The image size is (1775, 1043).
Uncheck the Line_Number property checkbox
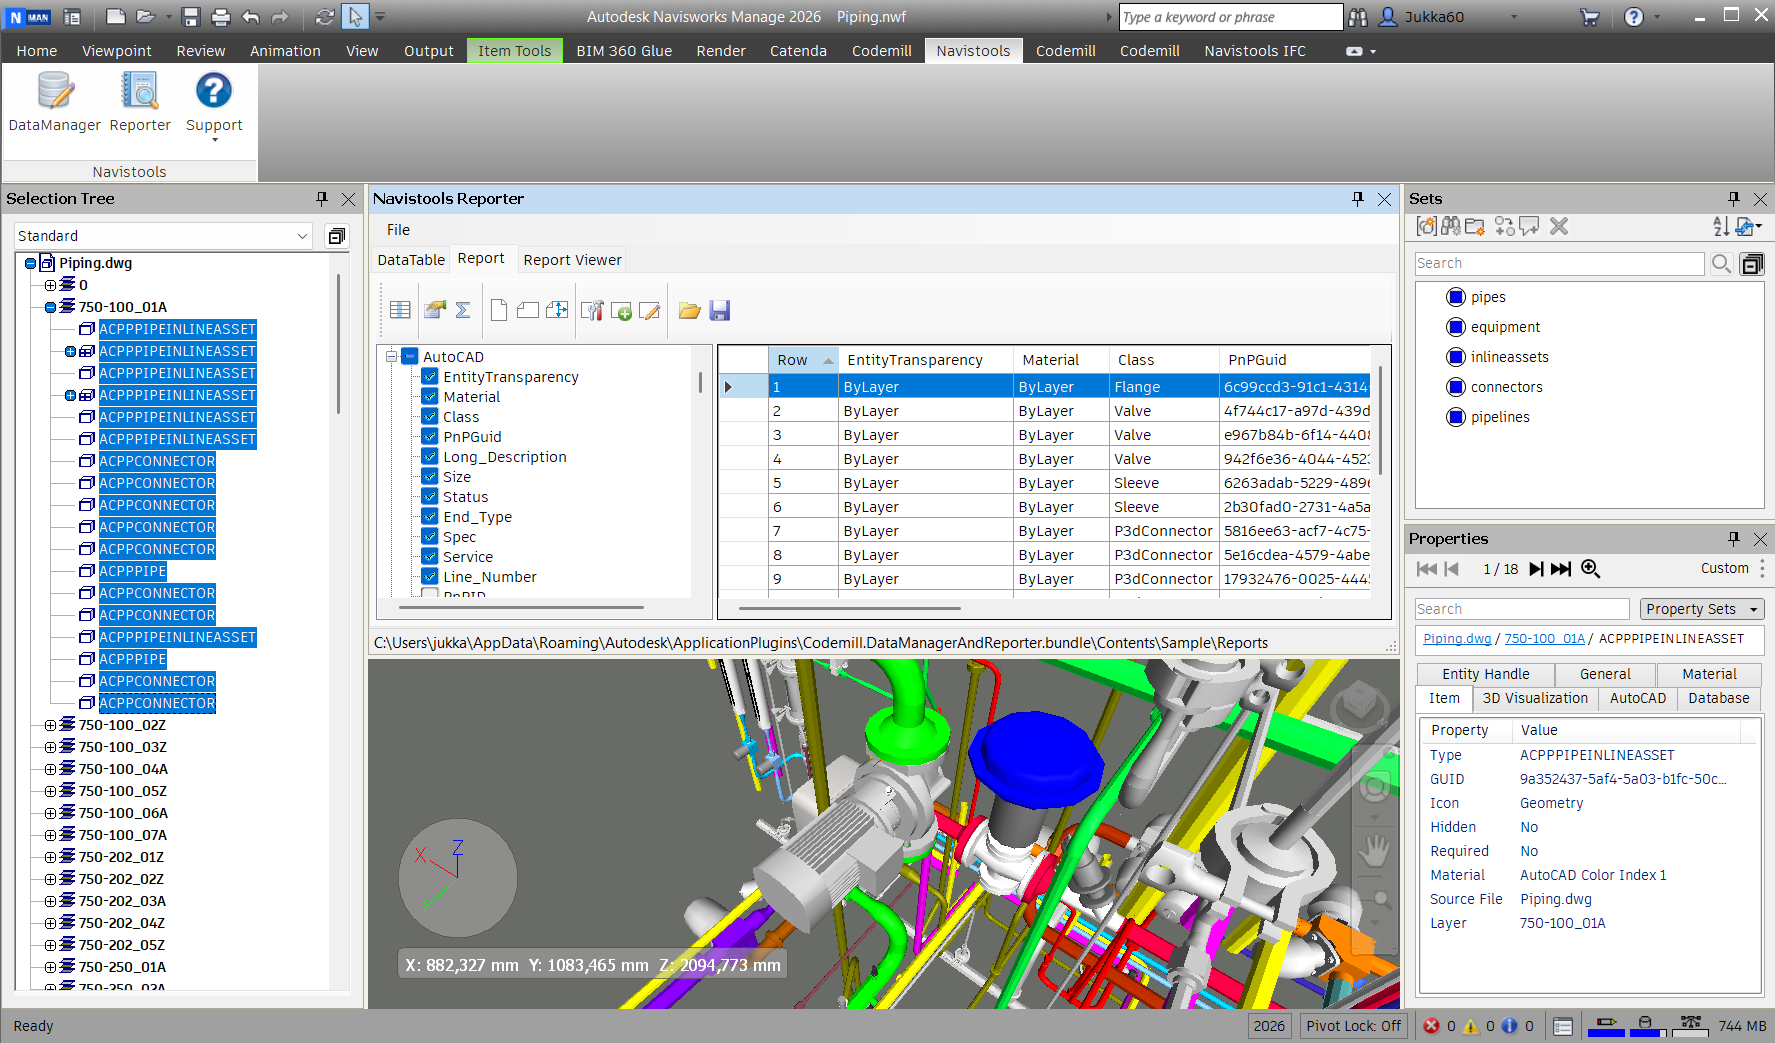tap(430, 577)
